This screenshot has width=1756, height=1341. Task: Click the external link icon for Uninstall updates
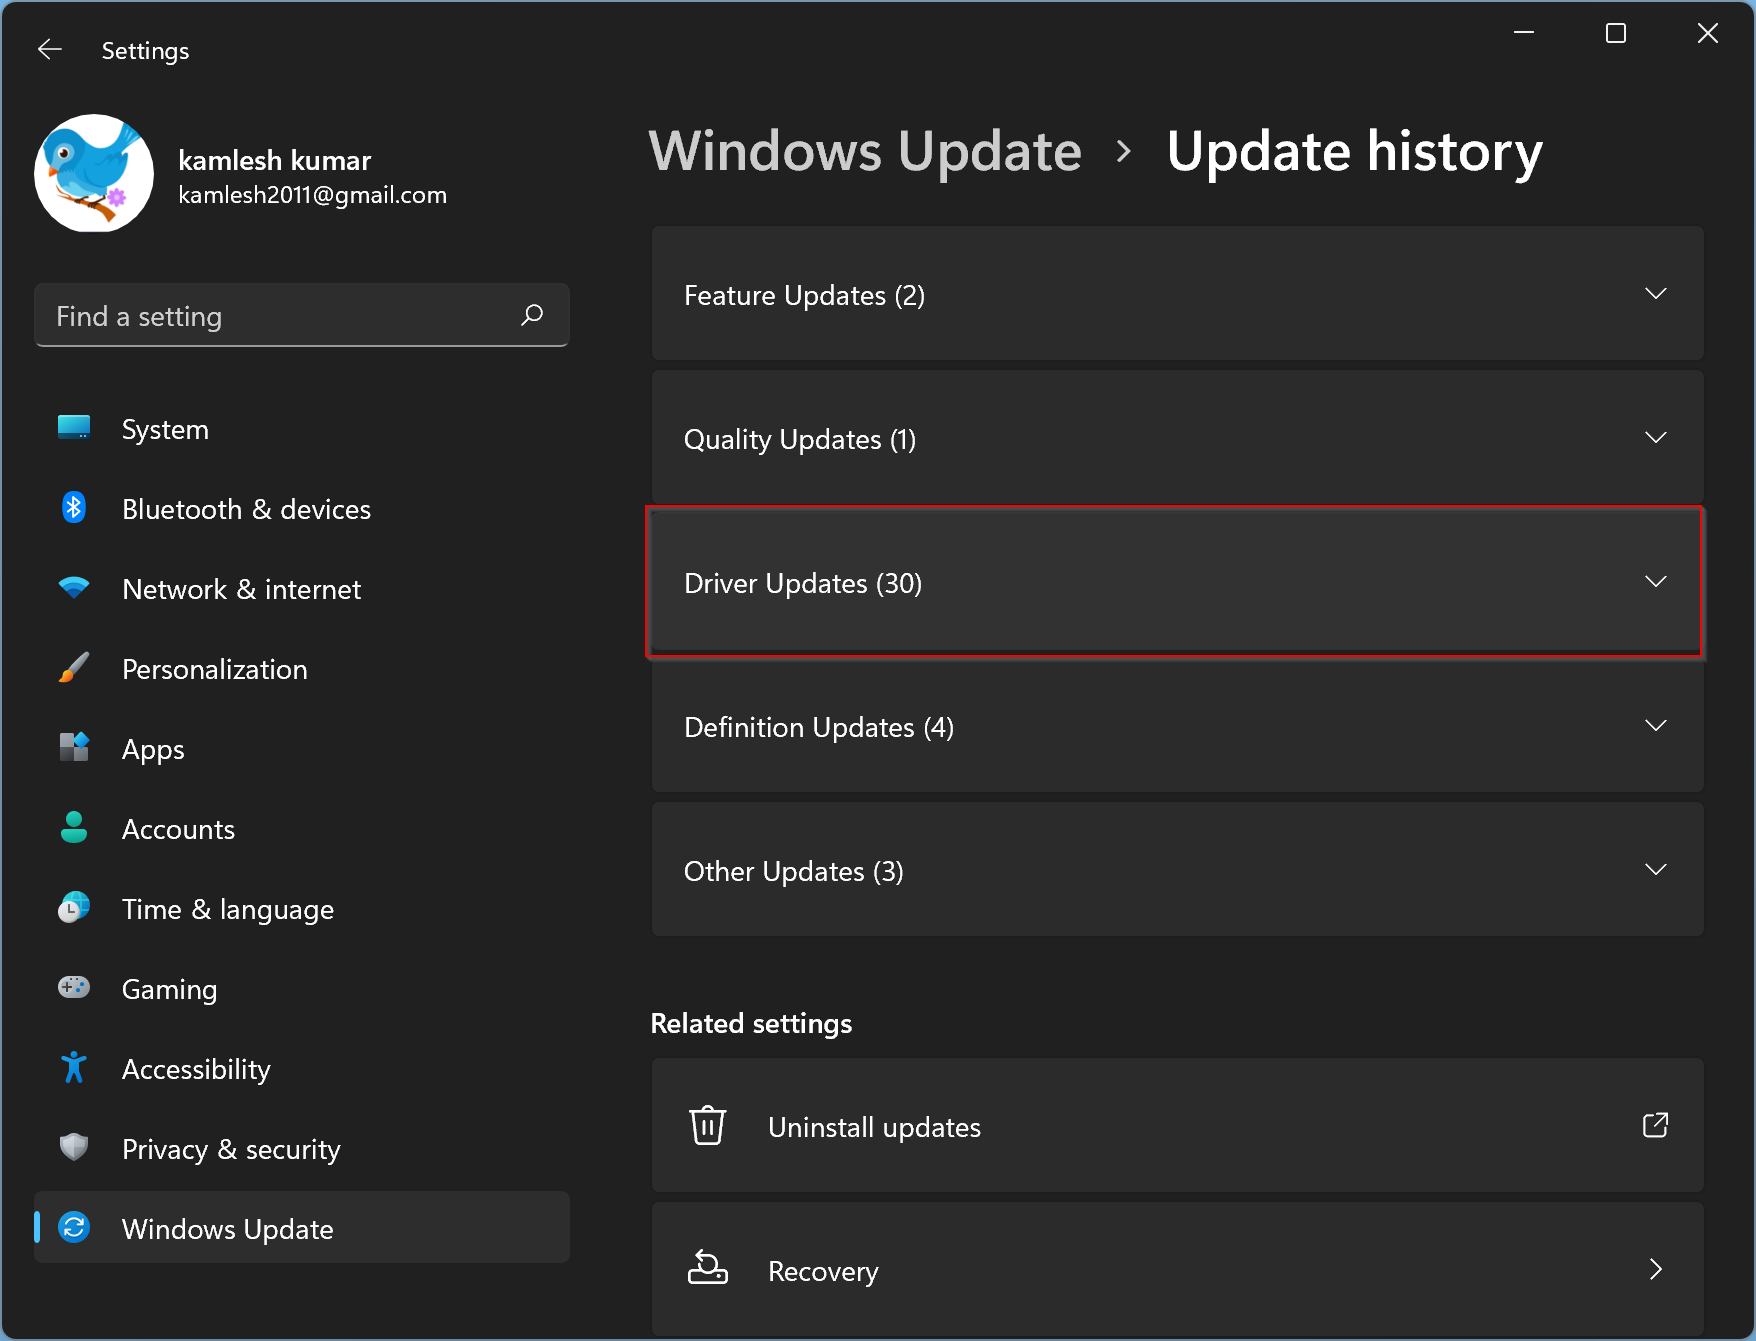coord(1656,1125)
